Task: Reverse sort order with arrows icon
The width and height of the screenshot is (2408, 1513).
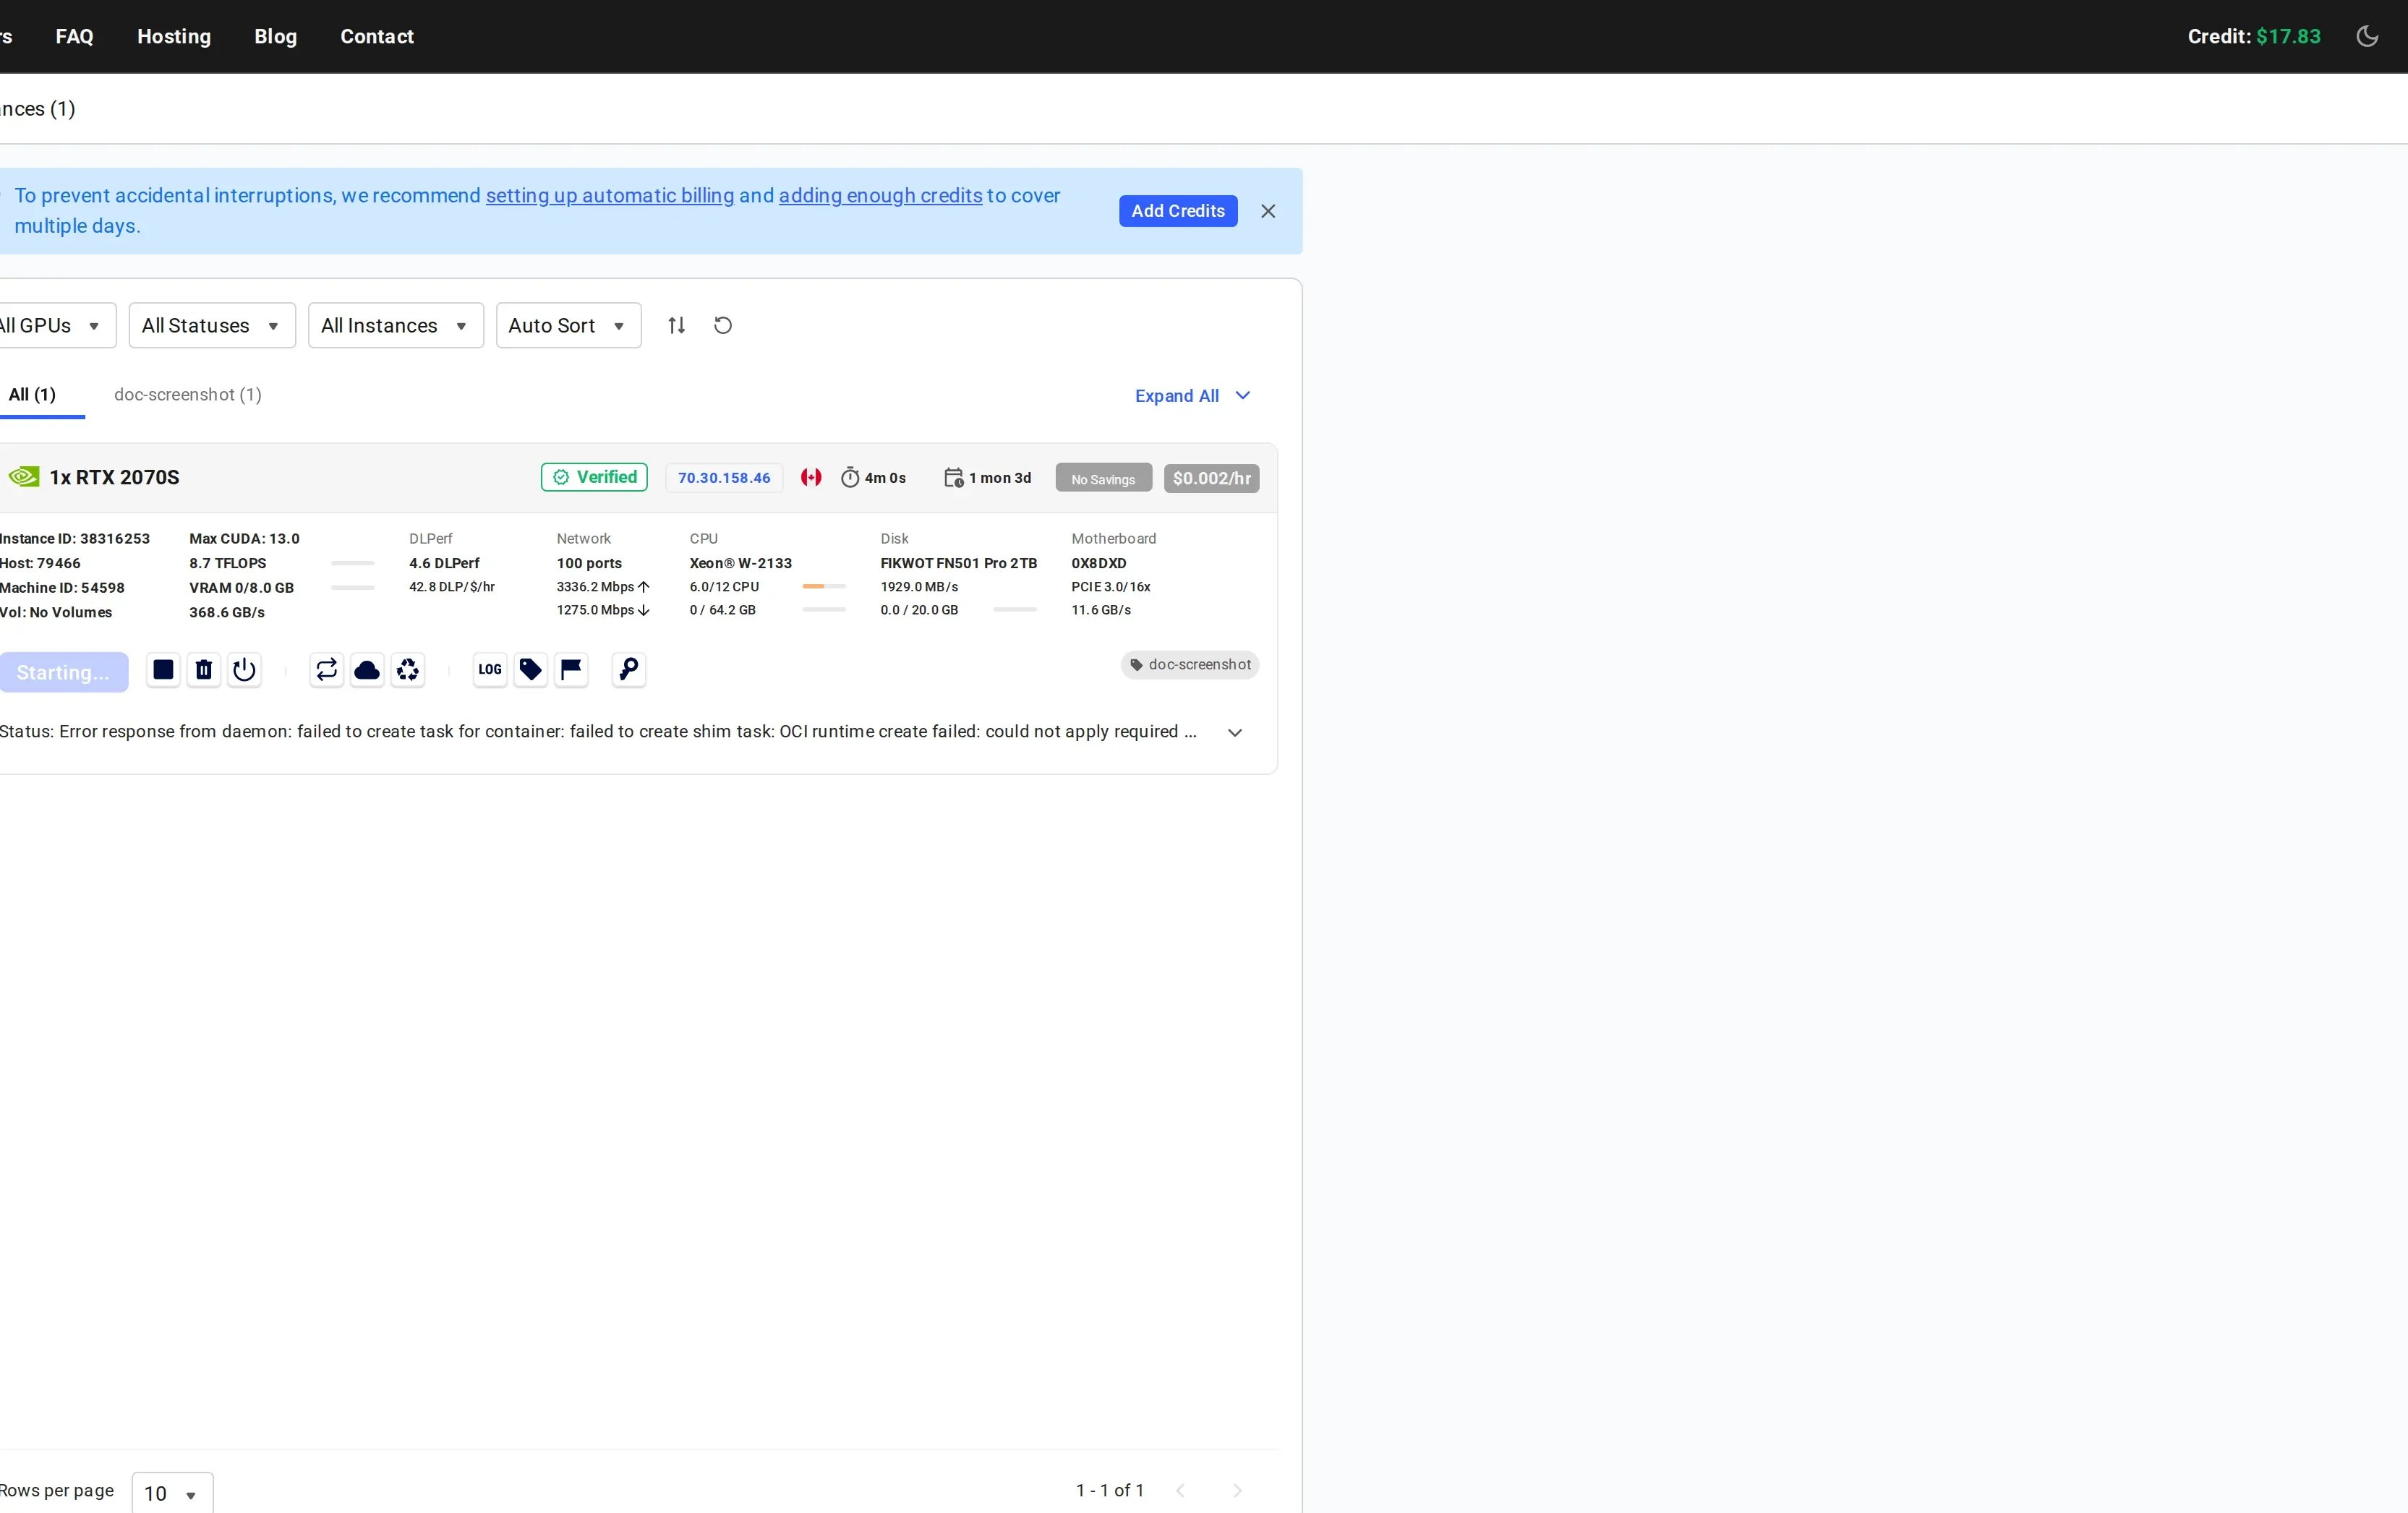Action: click(677, 325)
